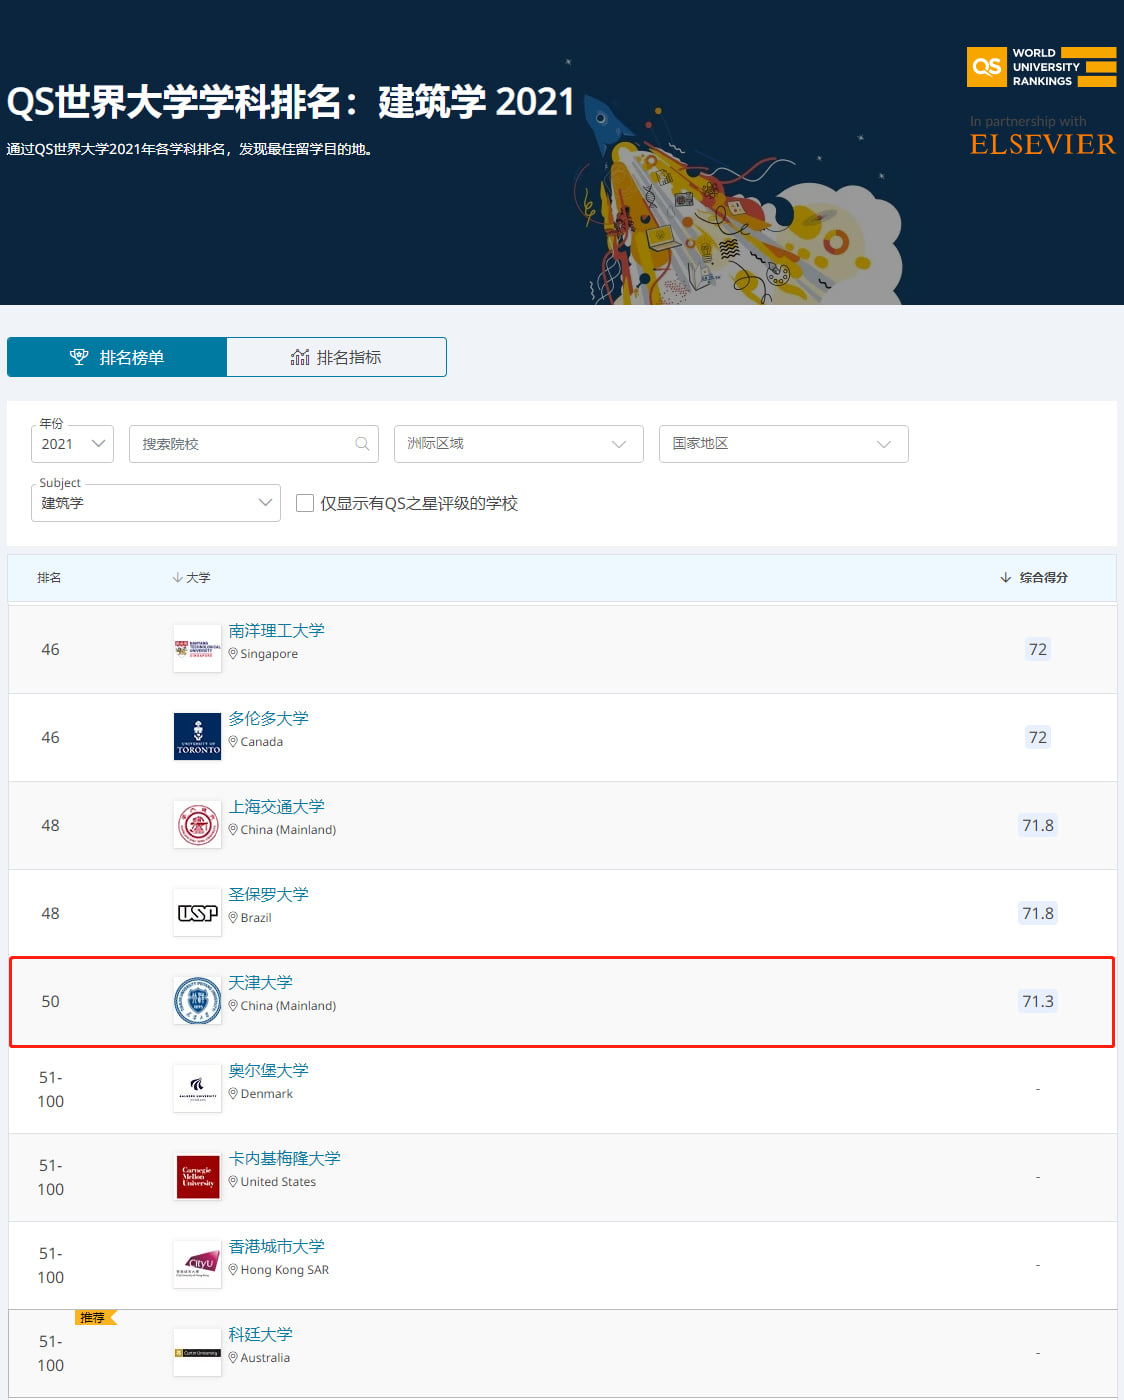Click the location pin beside Hong Kong SAR

233,1270
